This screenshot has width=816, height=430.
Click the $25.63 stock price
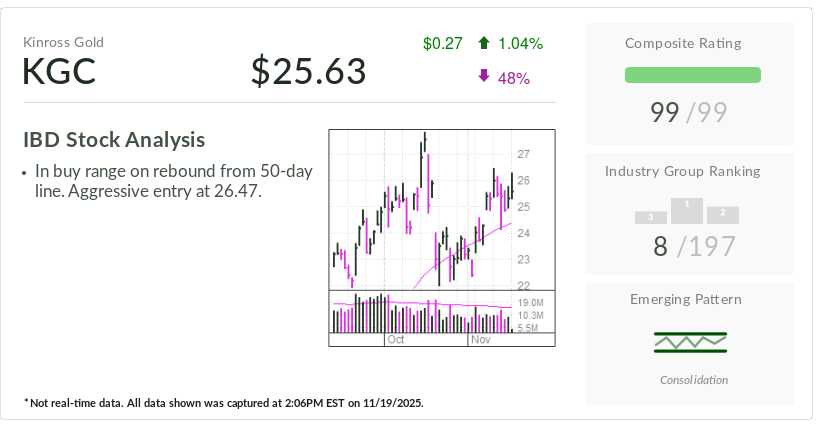pos(308,71)
